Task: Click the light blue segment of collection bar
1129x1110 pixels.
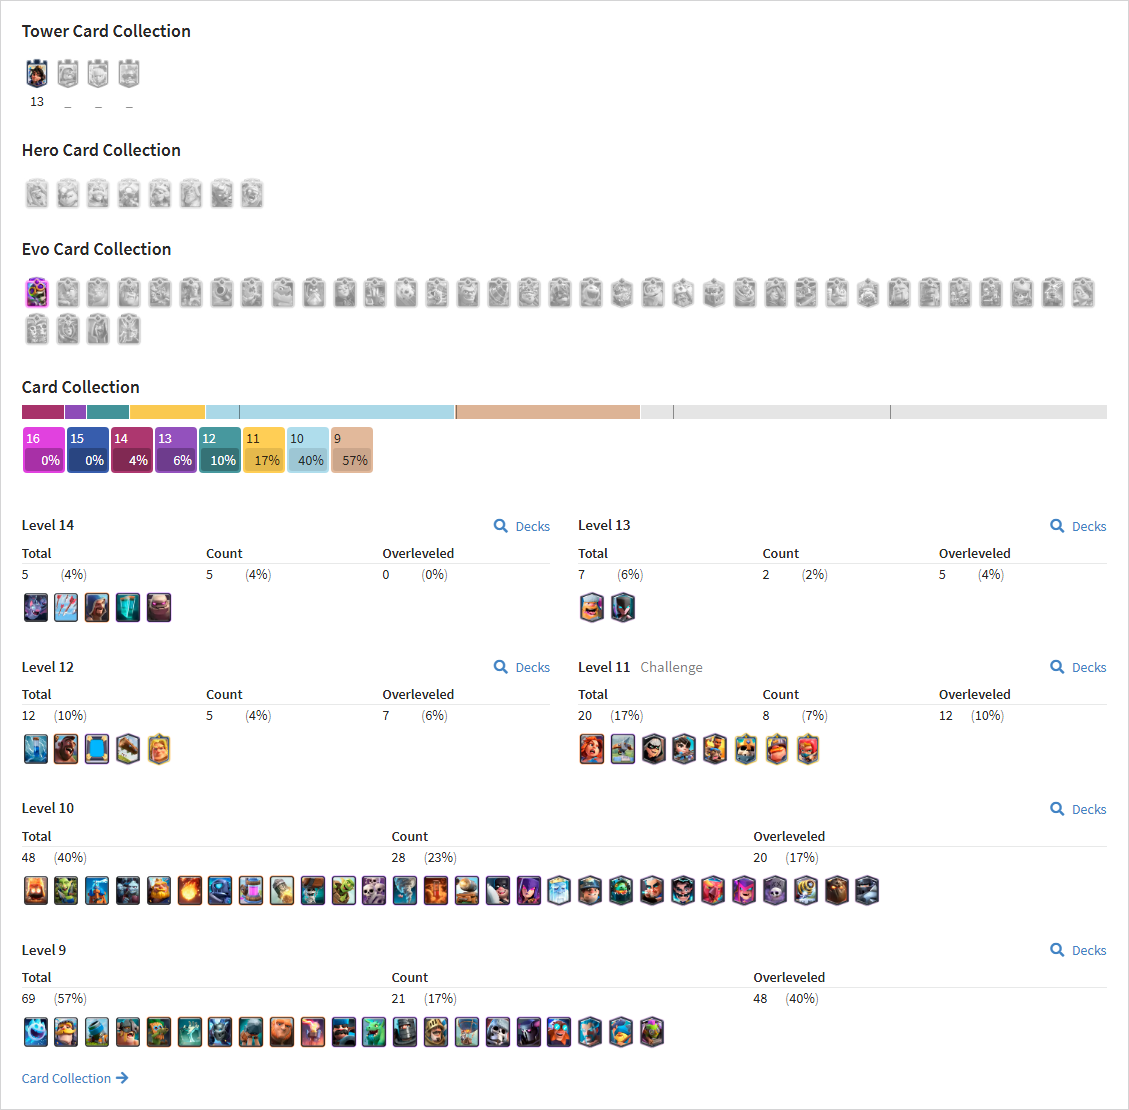Action: pyautogui.click(x=330, y=412)
